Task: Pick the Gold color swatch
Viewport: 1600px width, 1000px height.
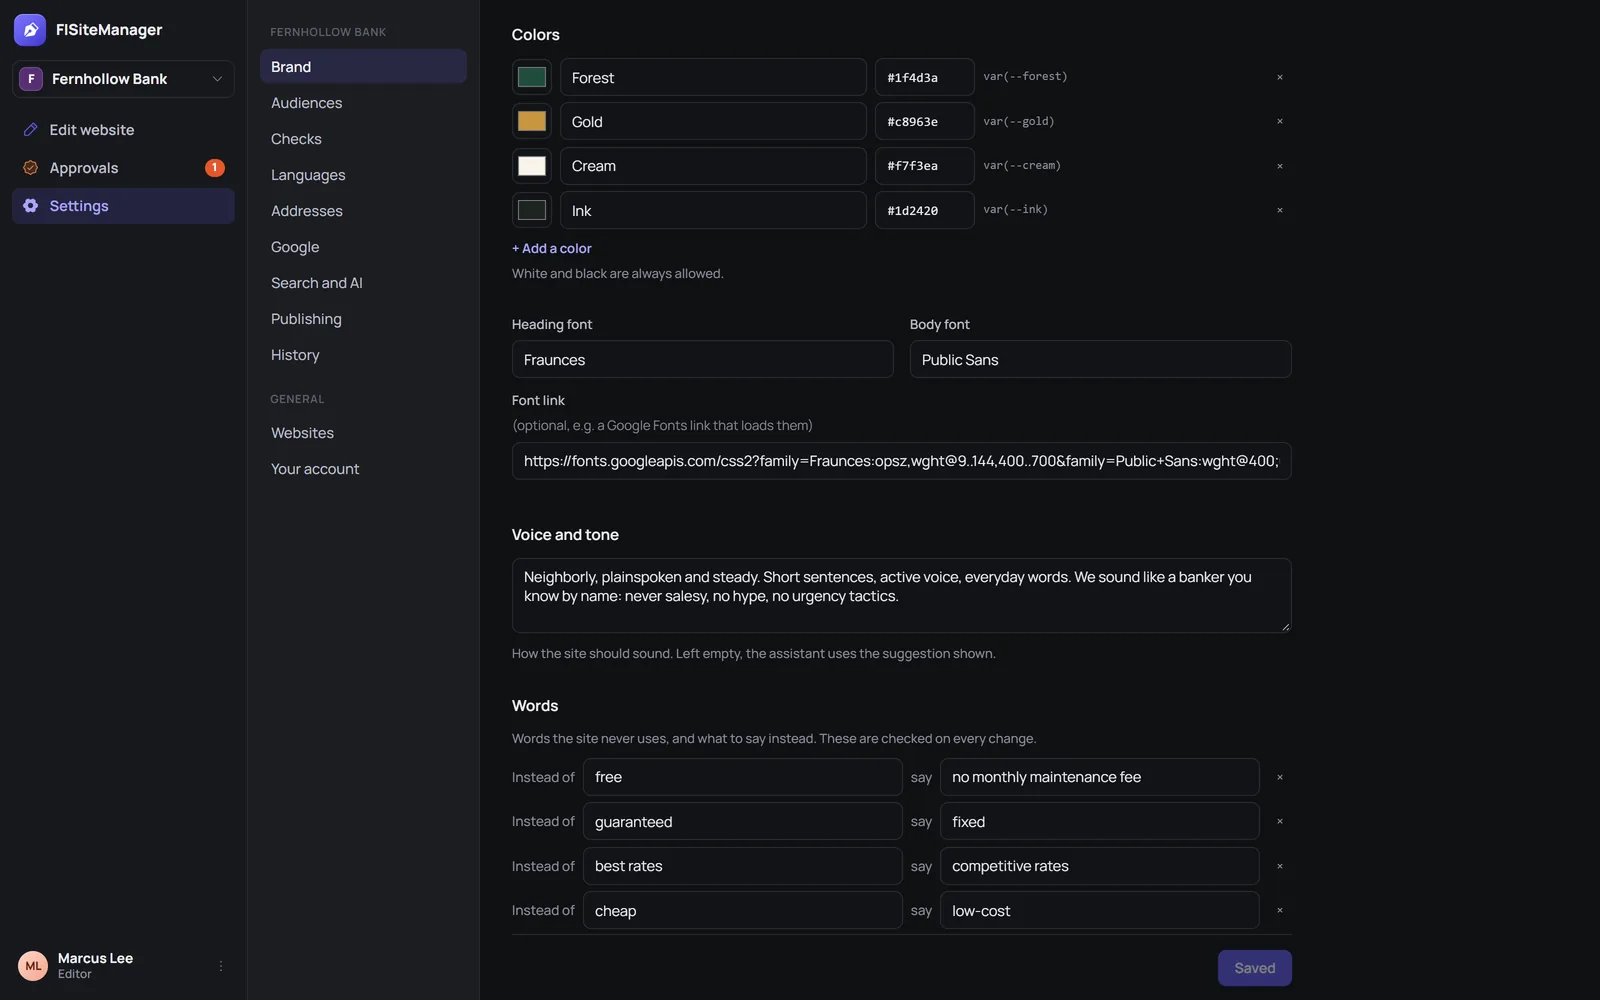Action: click(532, 121)
